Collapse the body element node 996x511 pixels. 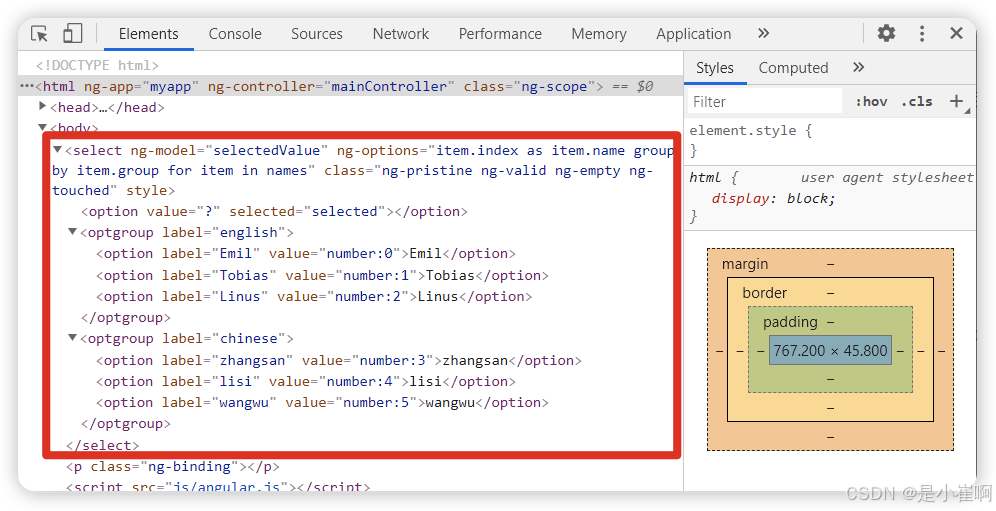click(43, 127)
